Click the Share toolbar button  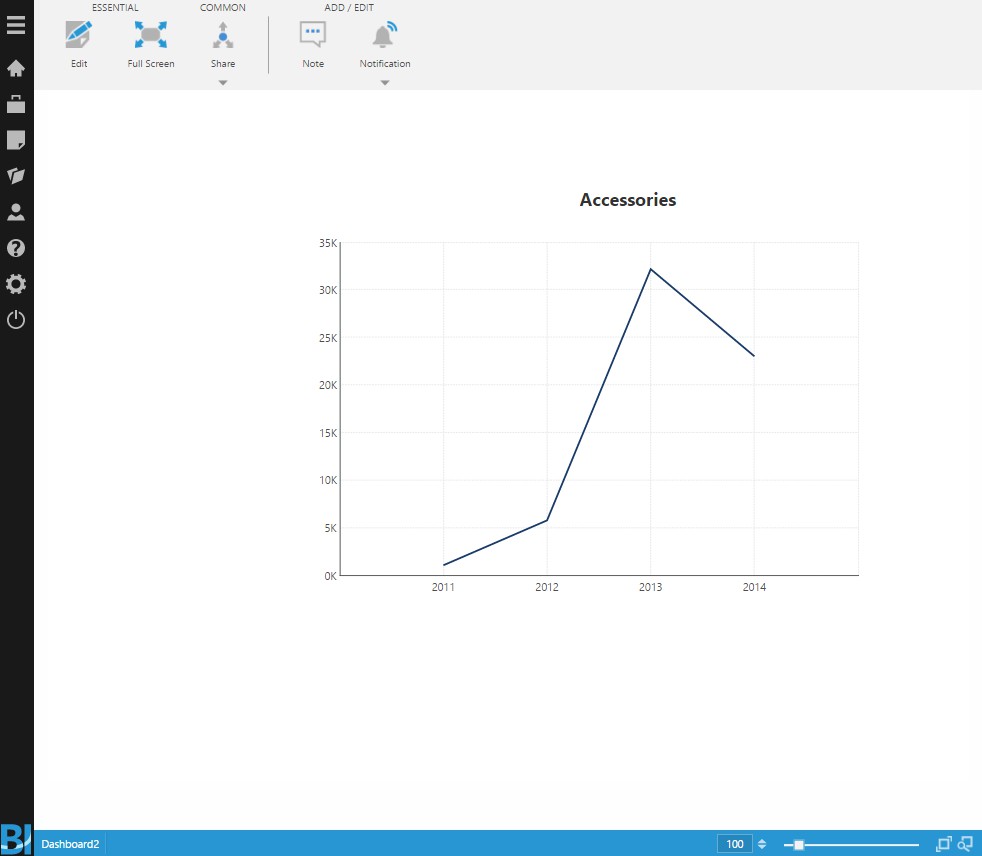[223, 44]
